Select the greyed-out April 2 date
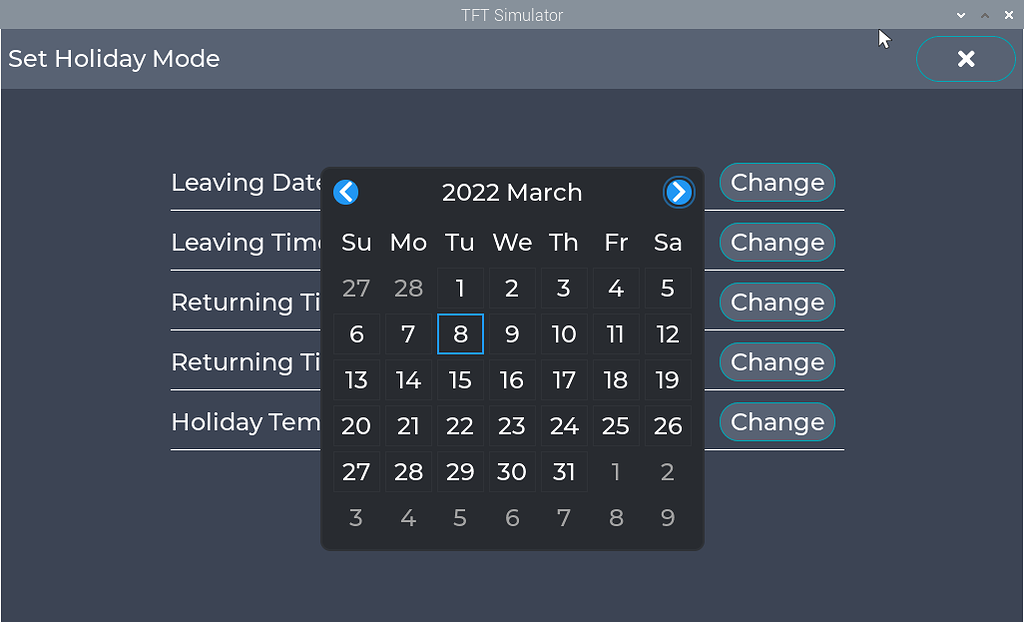The width and height of the screenshot is (1024, 622). tap(667, 472)
